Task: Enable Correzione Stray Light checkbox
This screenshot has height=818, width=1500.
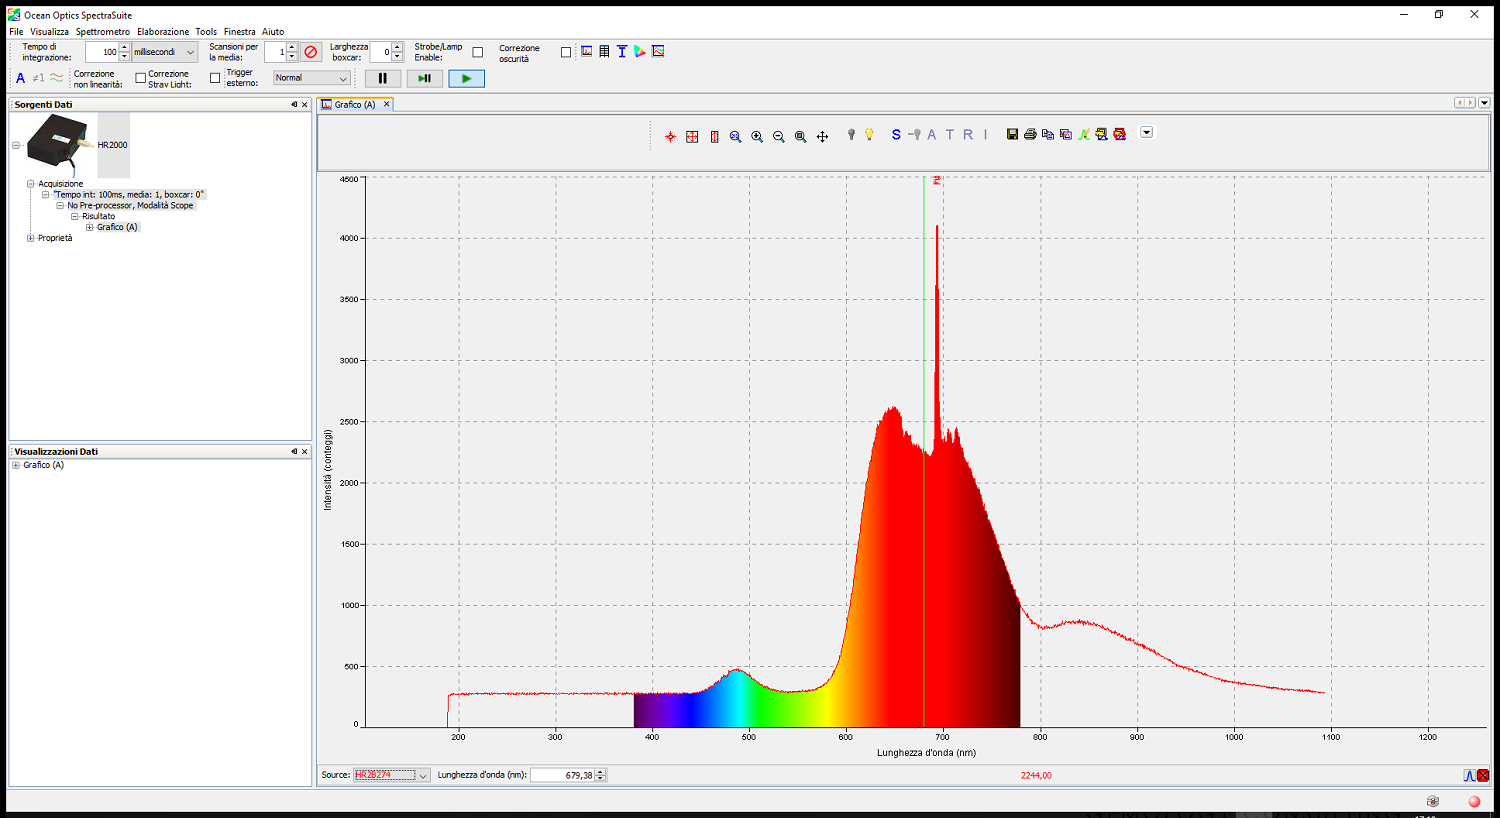Action: point(141,78)
